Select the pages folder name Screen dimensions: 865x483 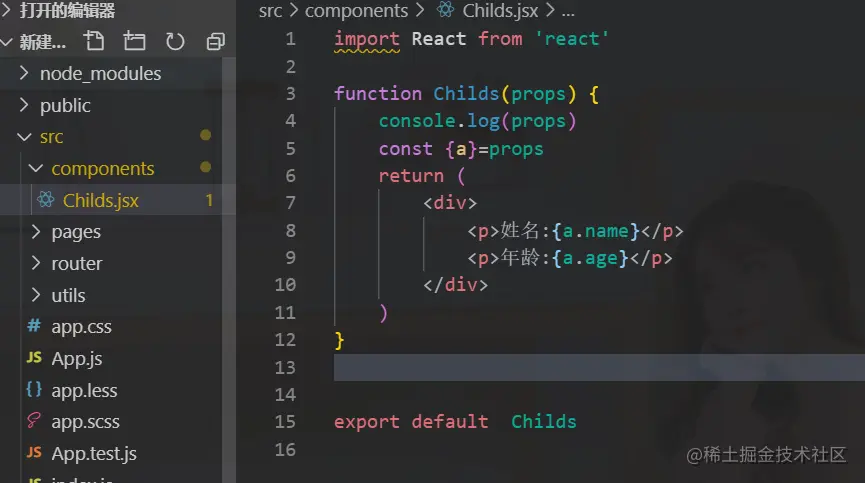(76, 232)
